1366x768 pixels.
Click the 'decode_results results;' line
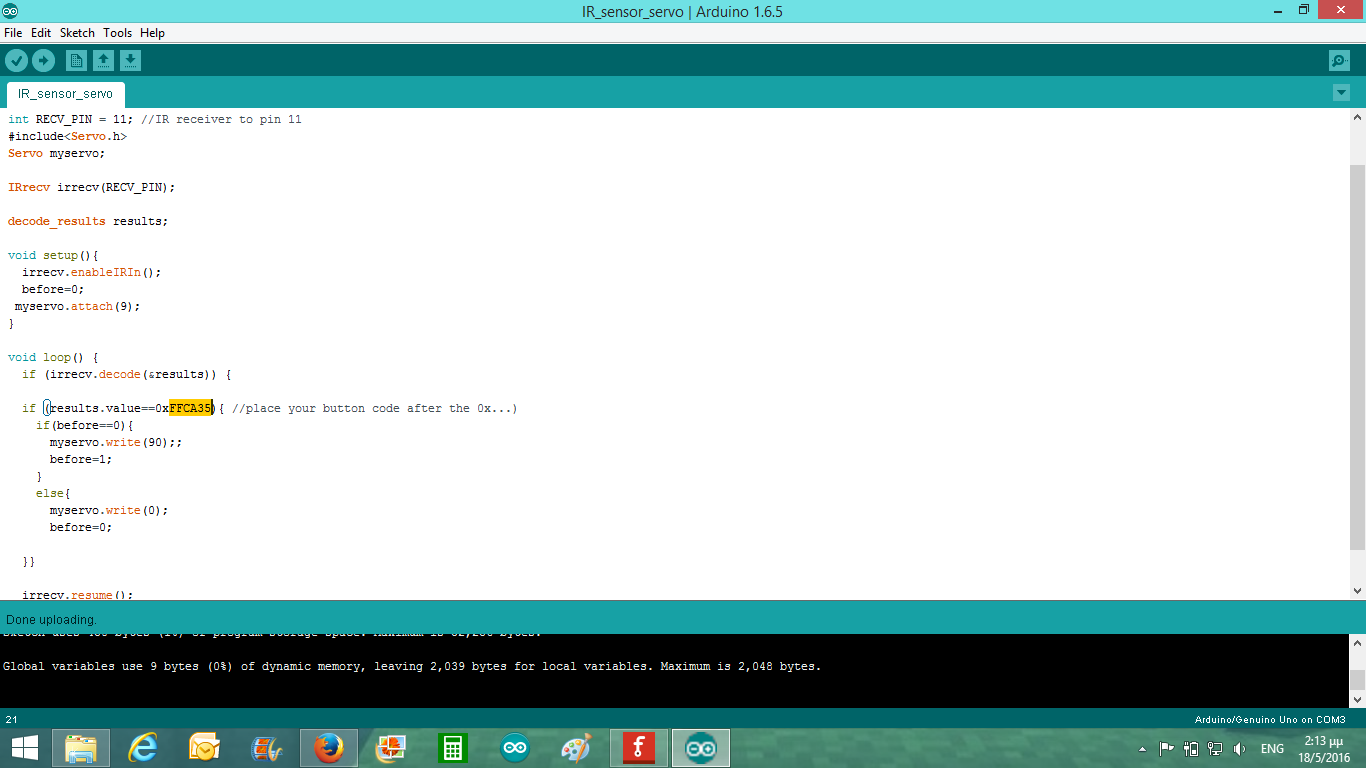[88, 221]
